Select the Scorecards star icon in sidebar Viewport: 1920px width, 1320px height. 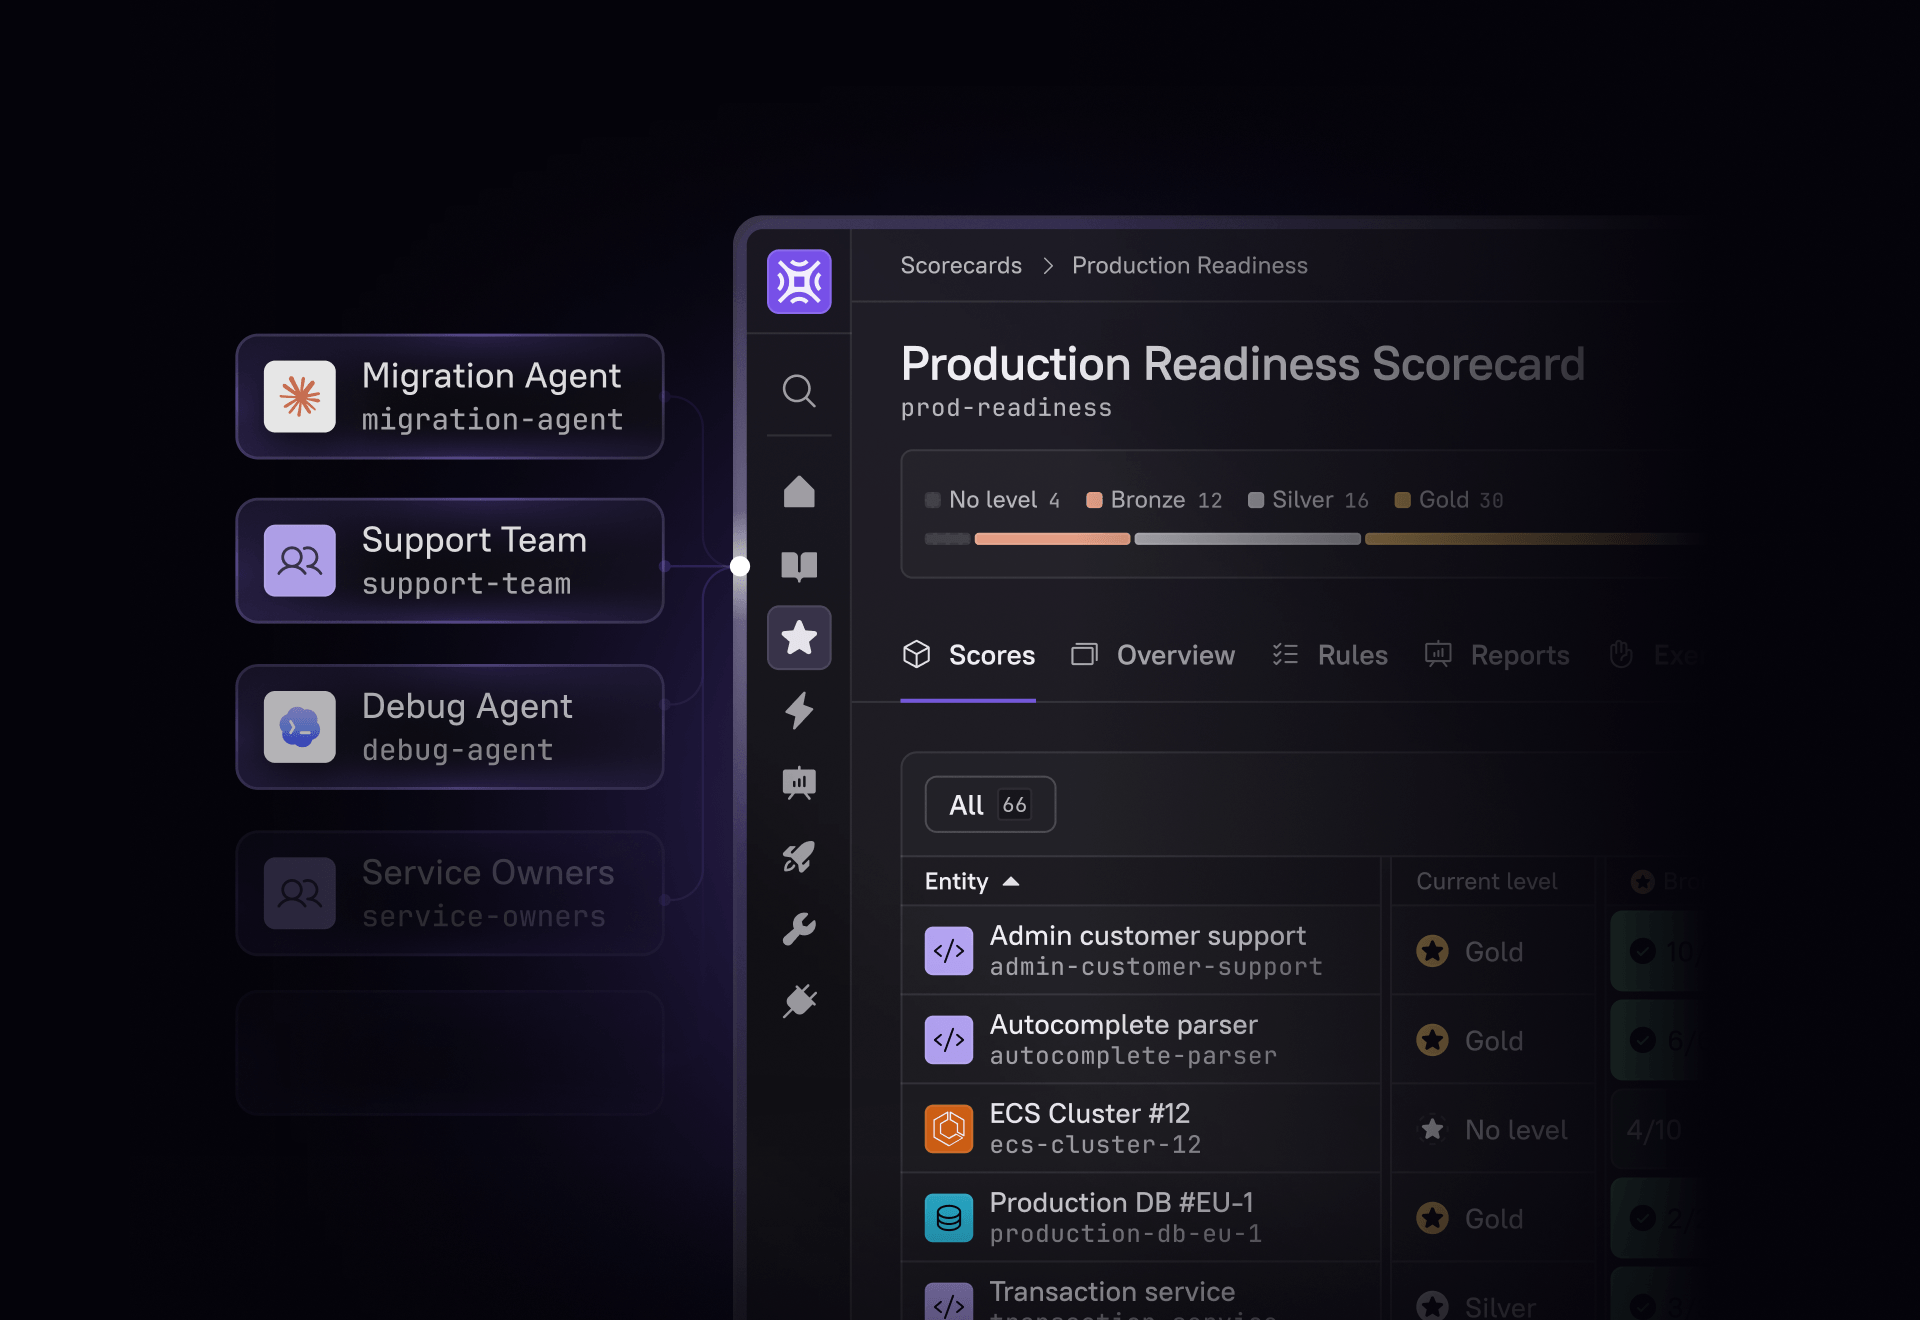(x=799, y=637)
